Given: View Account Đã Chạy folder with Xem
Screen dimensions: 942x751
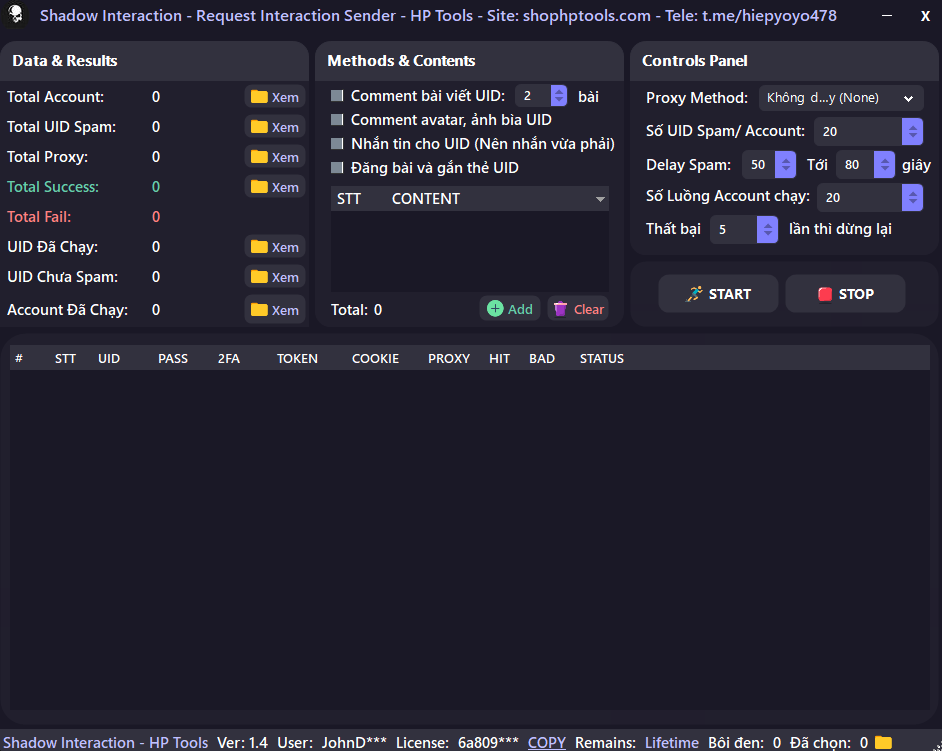Looking at the screenshot, I should [275, 310].
